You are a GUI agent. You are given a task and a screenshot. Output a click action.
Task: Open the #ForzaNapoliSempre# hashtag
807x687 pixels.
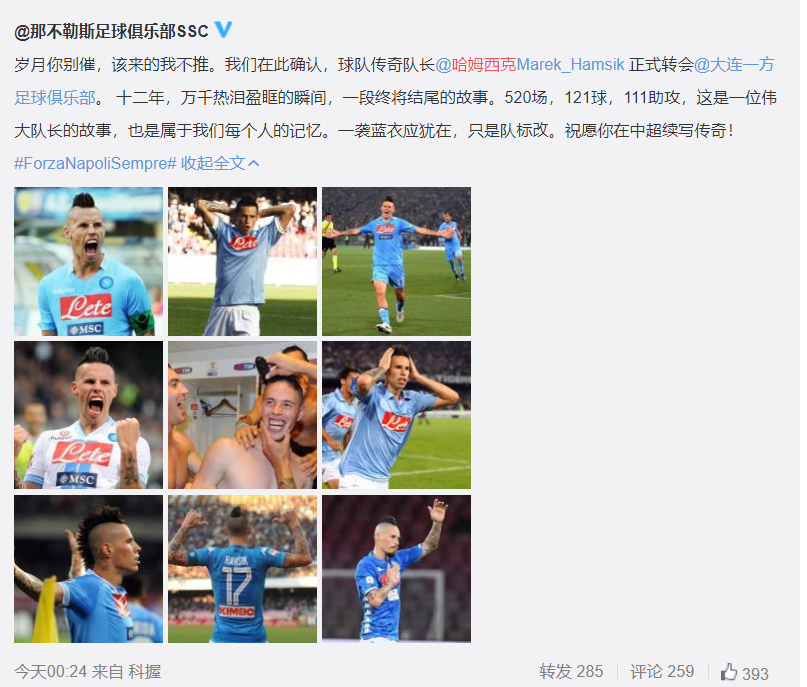[95, 163]
